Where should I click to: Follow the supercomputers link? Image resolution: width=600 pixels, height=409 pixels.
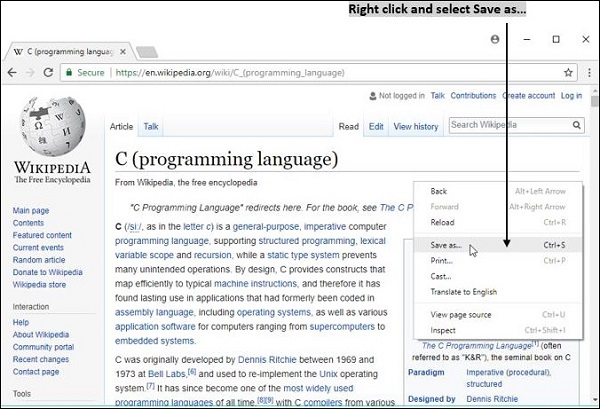[x=342, y=326]
